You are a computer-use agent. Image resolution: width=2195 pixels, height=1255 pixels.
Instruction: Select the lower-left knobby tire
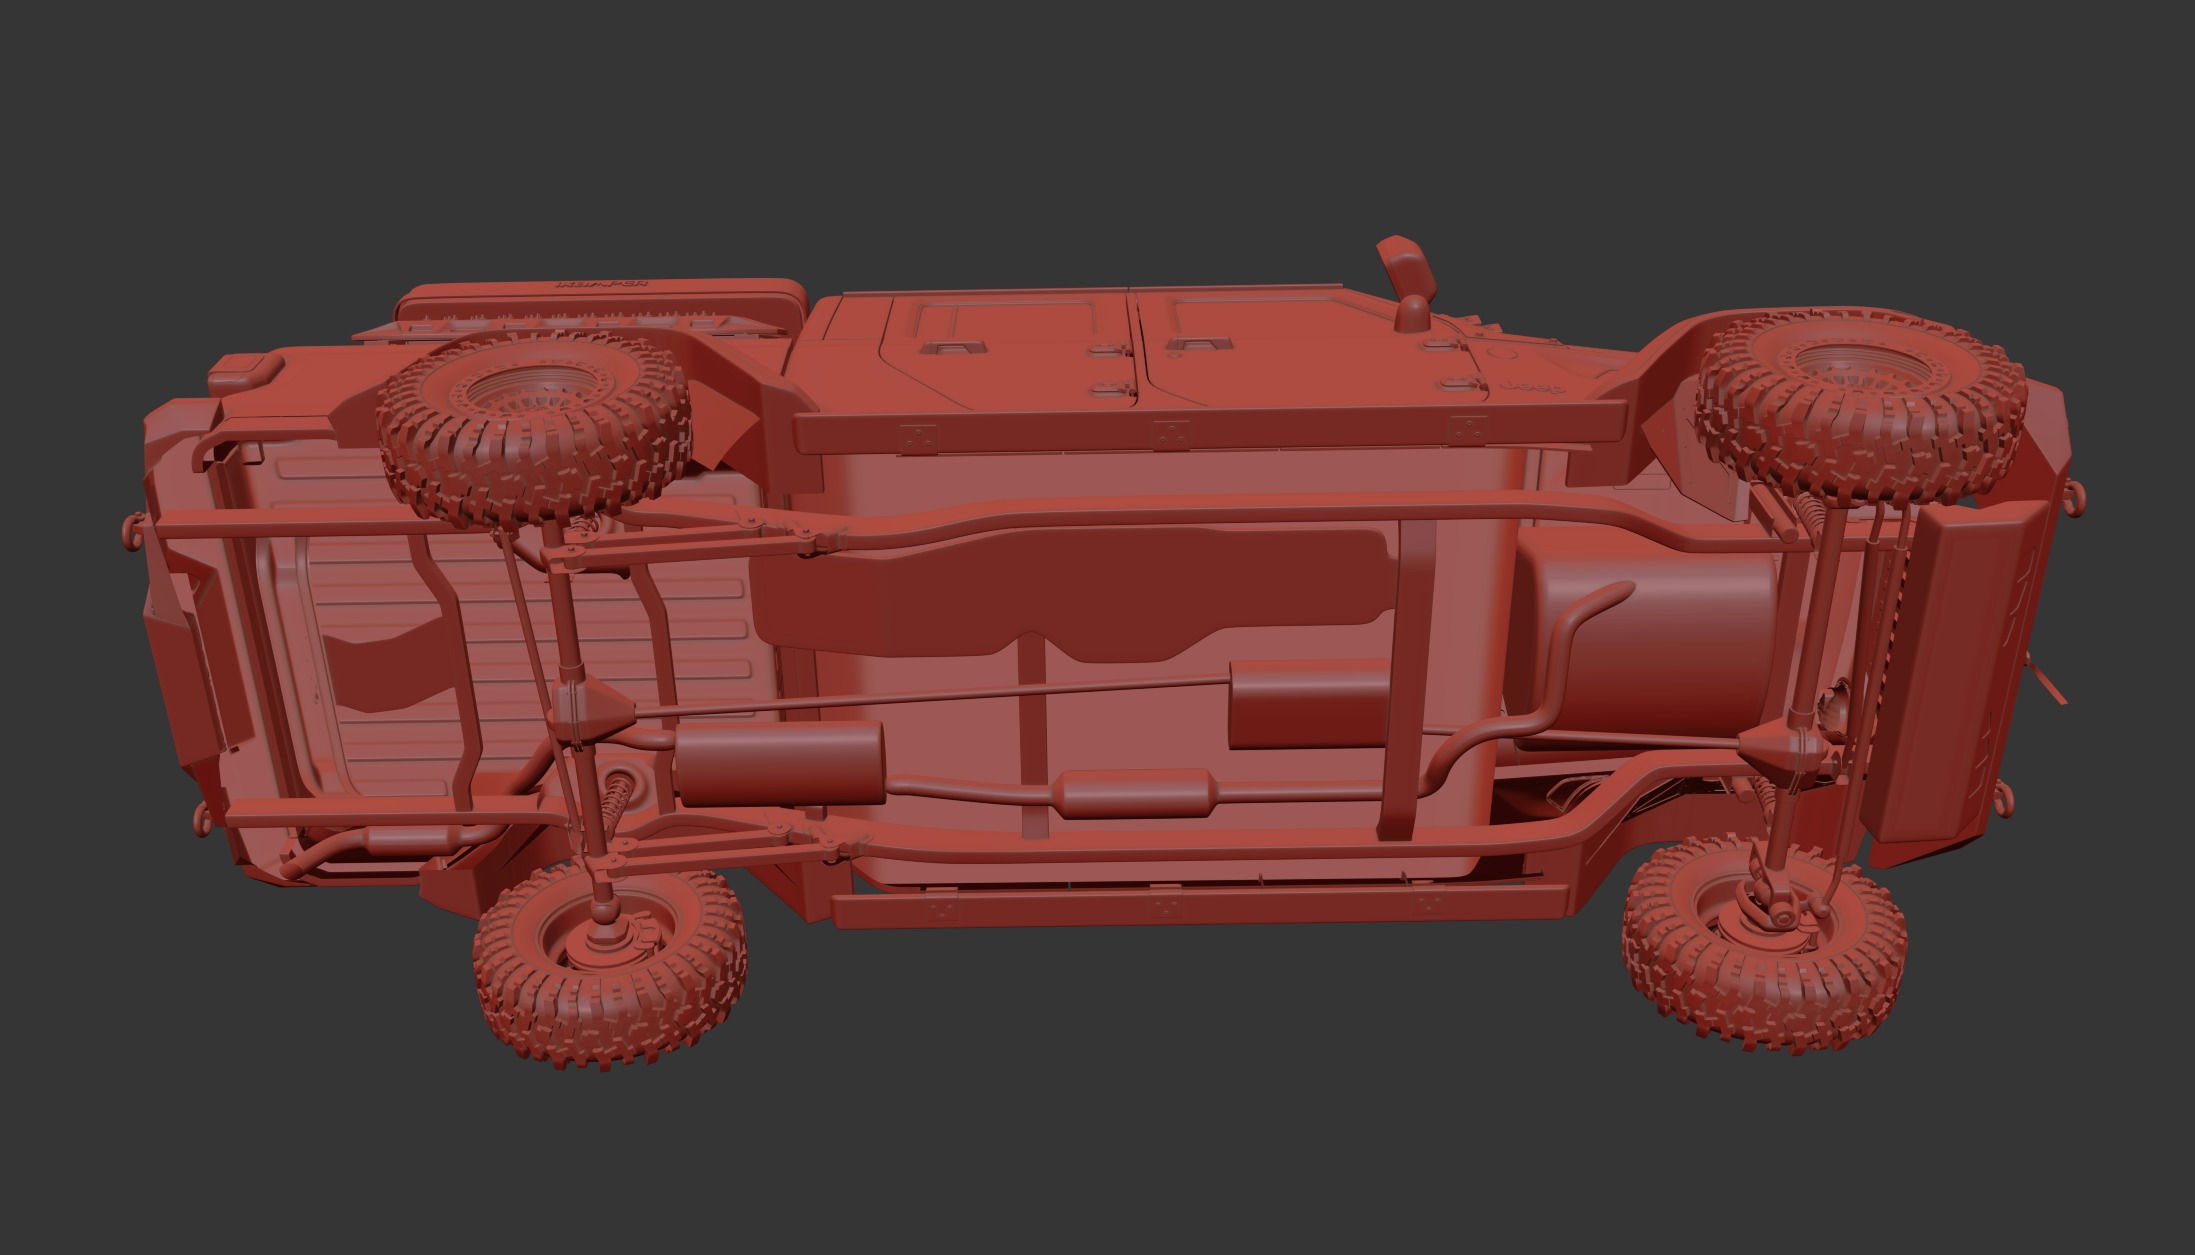[x=611, y=968]
